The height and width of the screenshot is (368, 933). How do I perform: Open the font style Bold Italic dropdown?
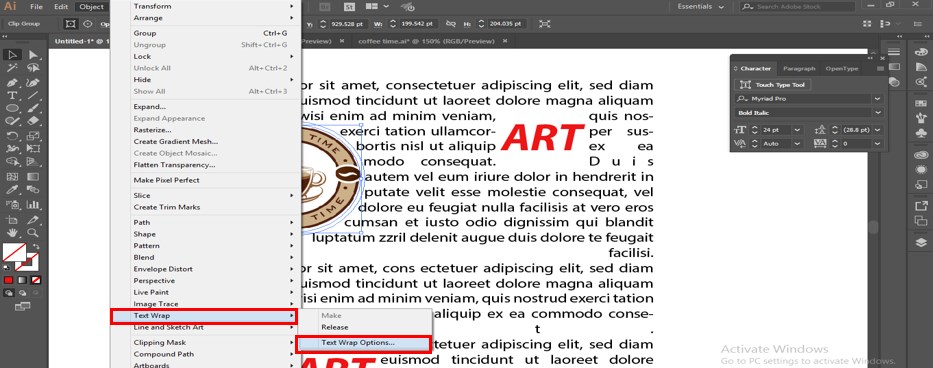(x=878, y=113)
